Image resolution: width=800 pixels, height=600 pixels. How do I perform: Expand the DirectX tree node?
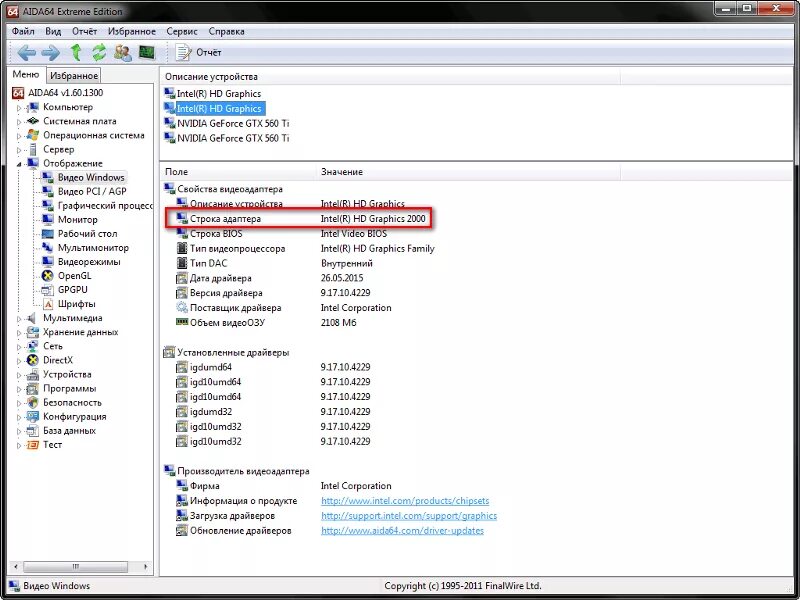(x=19, y=361)
